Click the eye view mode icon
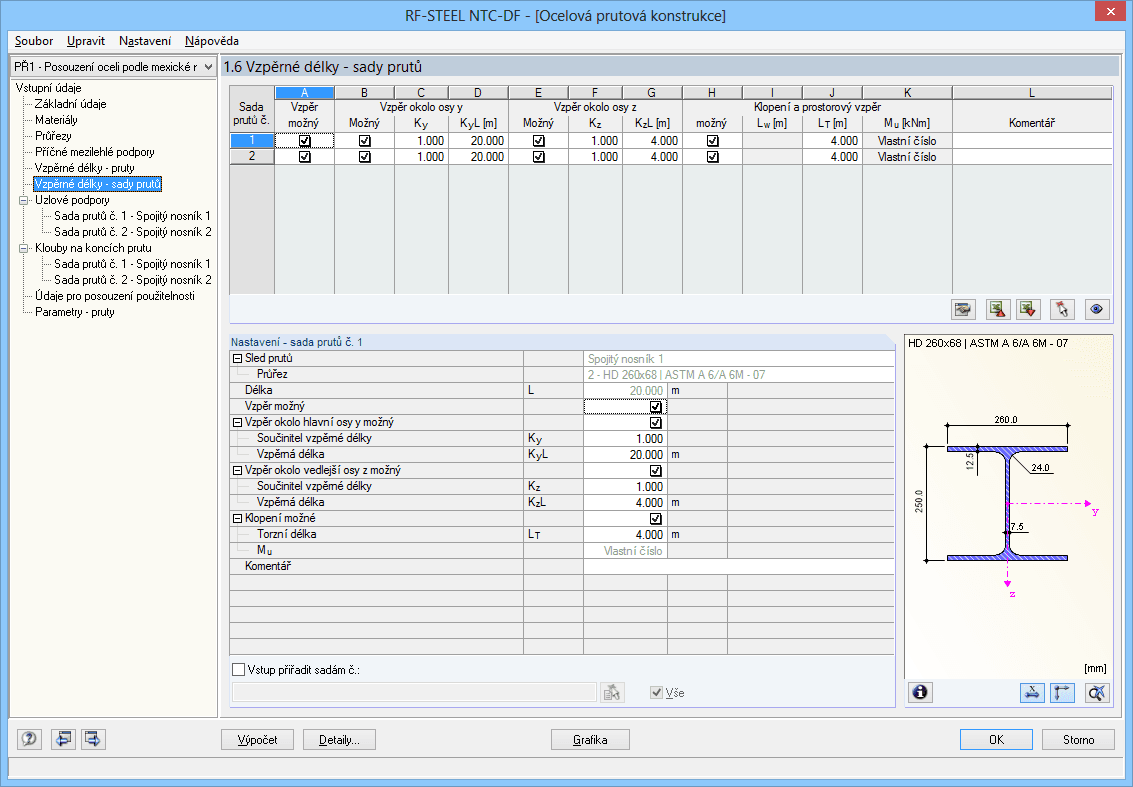The width and height of the screenshot is (1133, 787). (x=1097, y=309)
